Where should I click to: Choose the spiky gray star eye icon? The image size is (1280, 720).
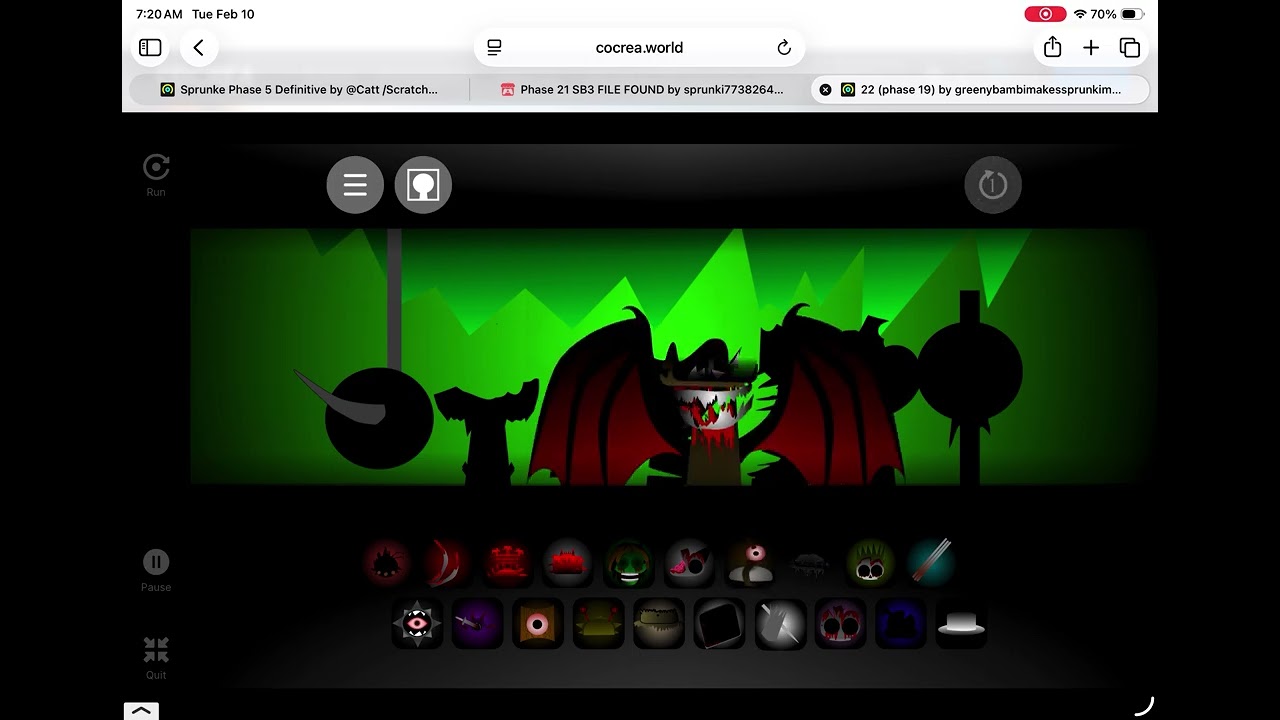(x=417, y=624)
